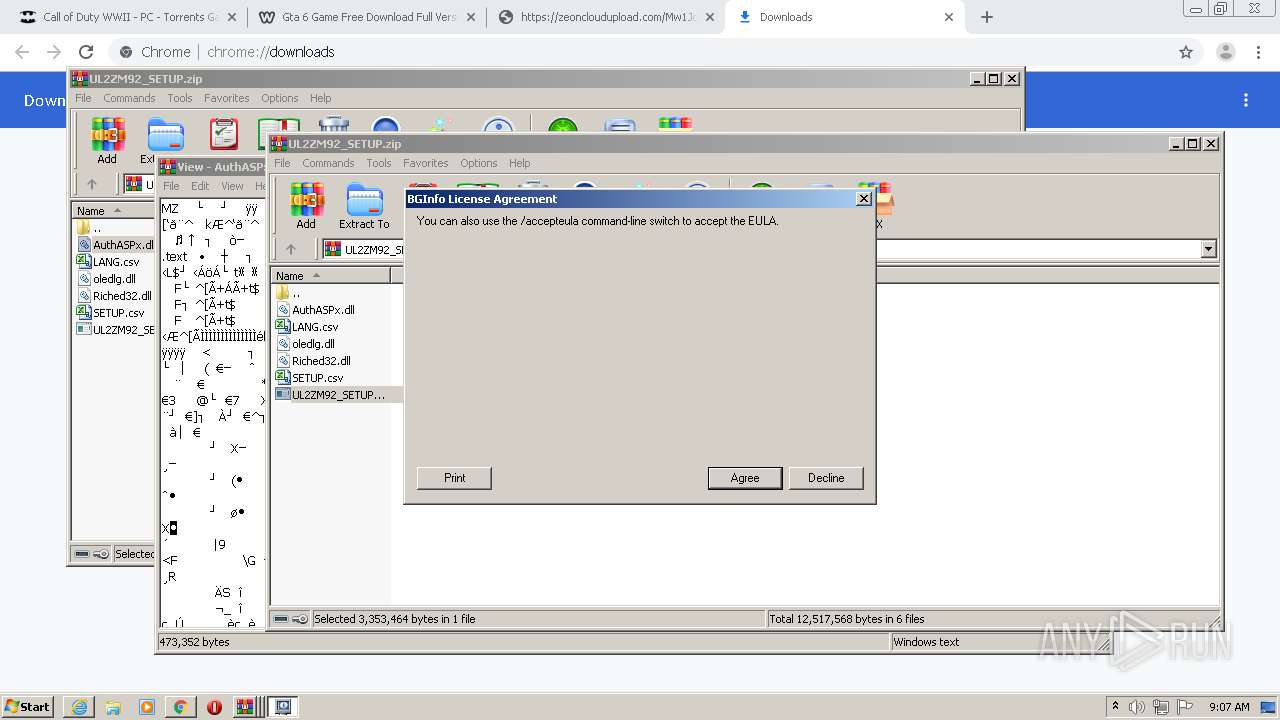Open Edit menu in the View window
The width and height of the screenshot is (1280, 720).
coord(201,186)
